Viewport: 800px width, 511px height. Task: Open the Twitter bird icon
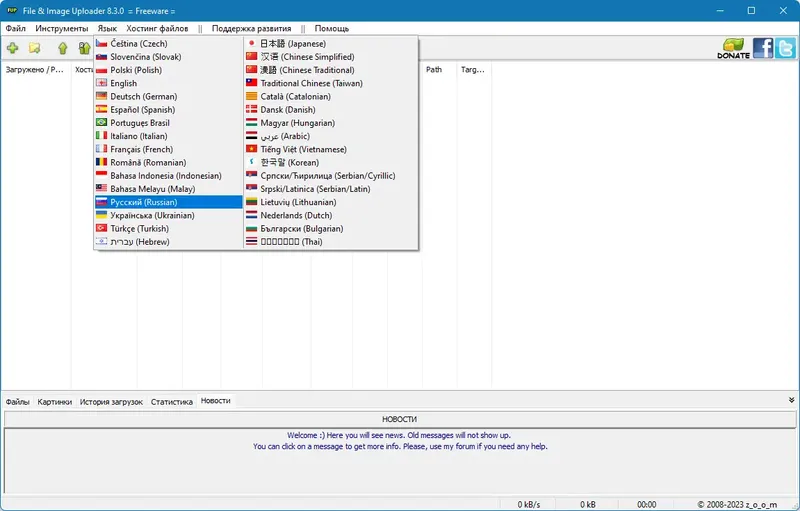point(785,48)
